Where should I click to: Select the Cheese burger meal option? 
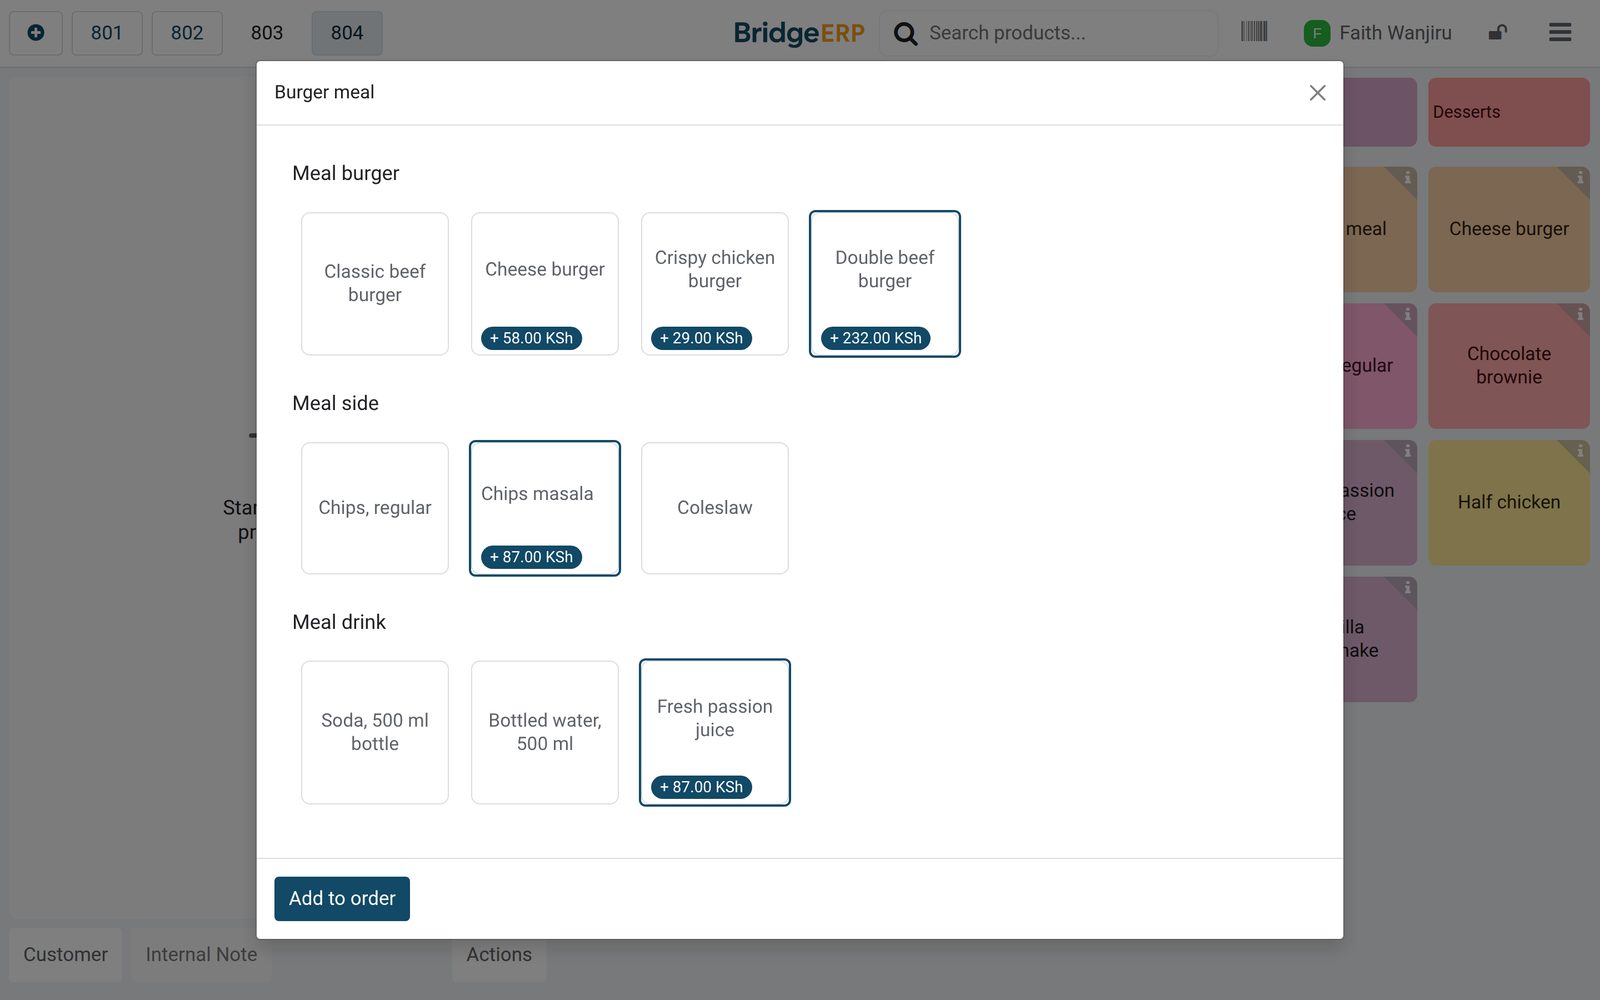(545, 284)
